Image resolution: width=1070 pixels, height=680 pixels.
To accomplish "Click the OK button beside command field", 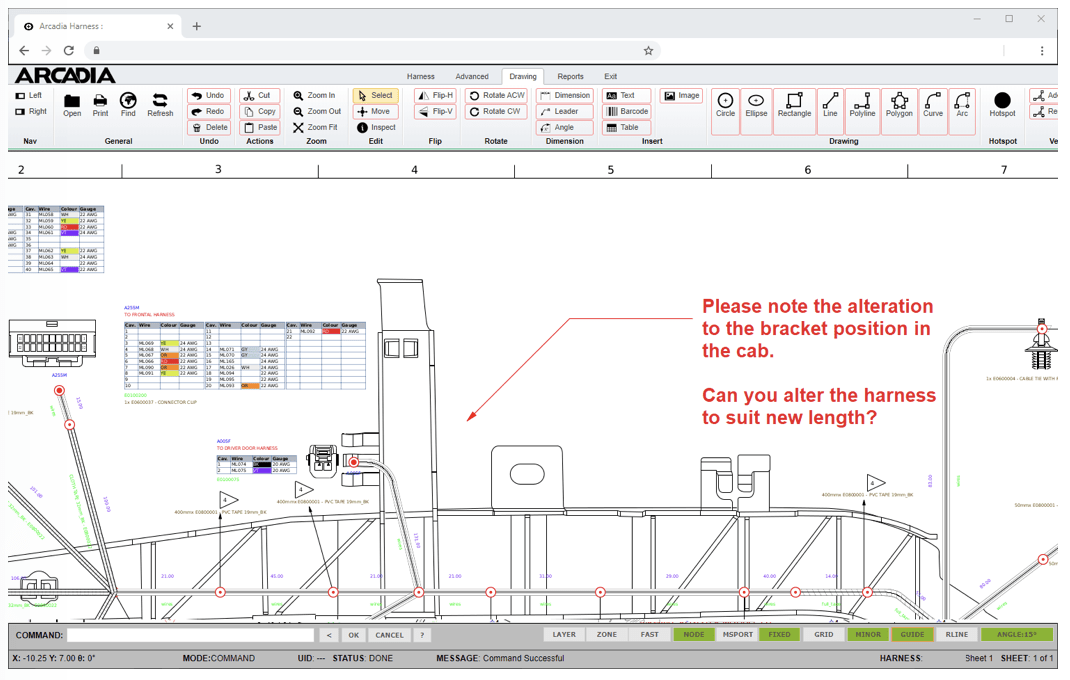I will (353, 635).
